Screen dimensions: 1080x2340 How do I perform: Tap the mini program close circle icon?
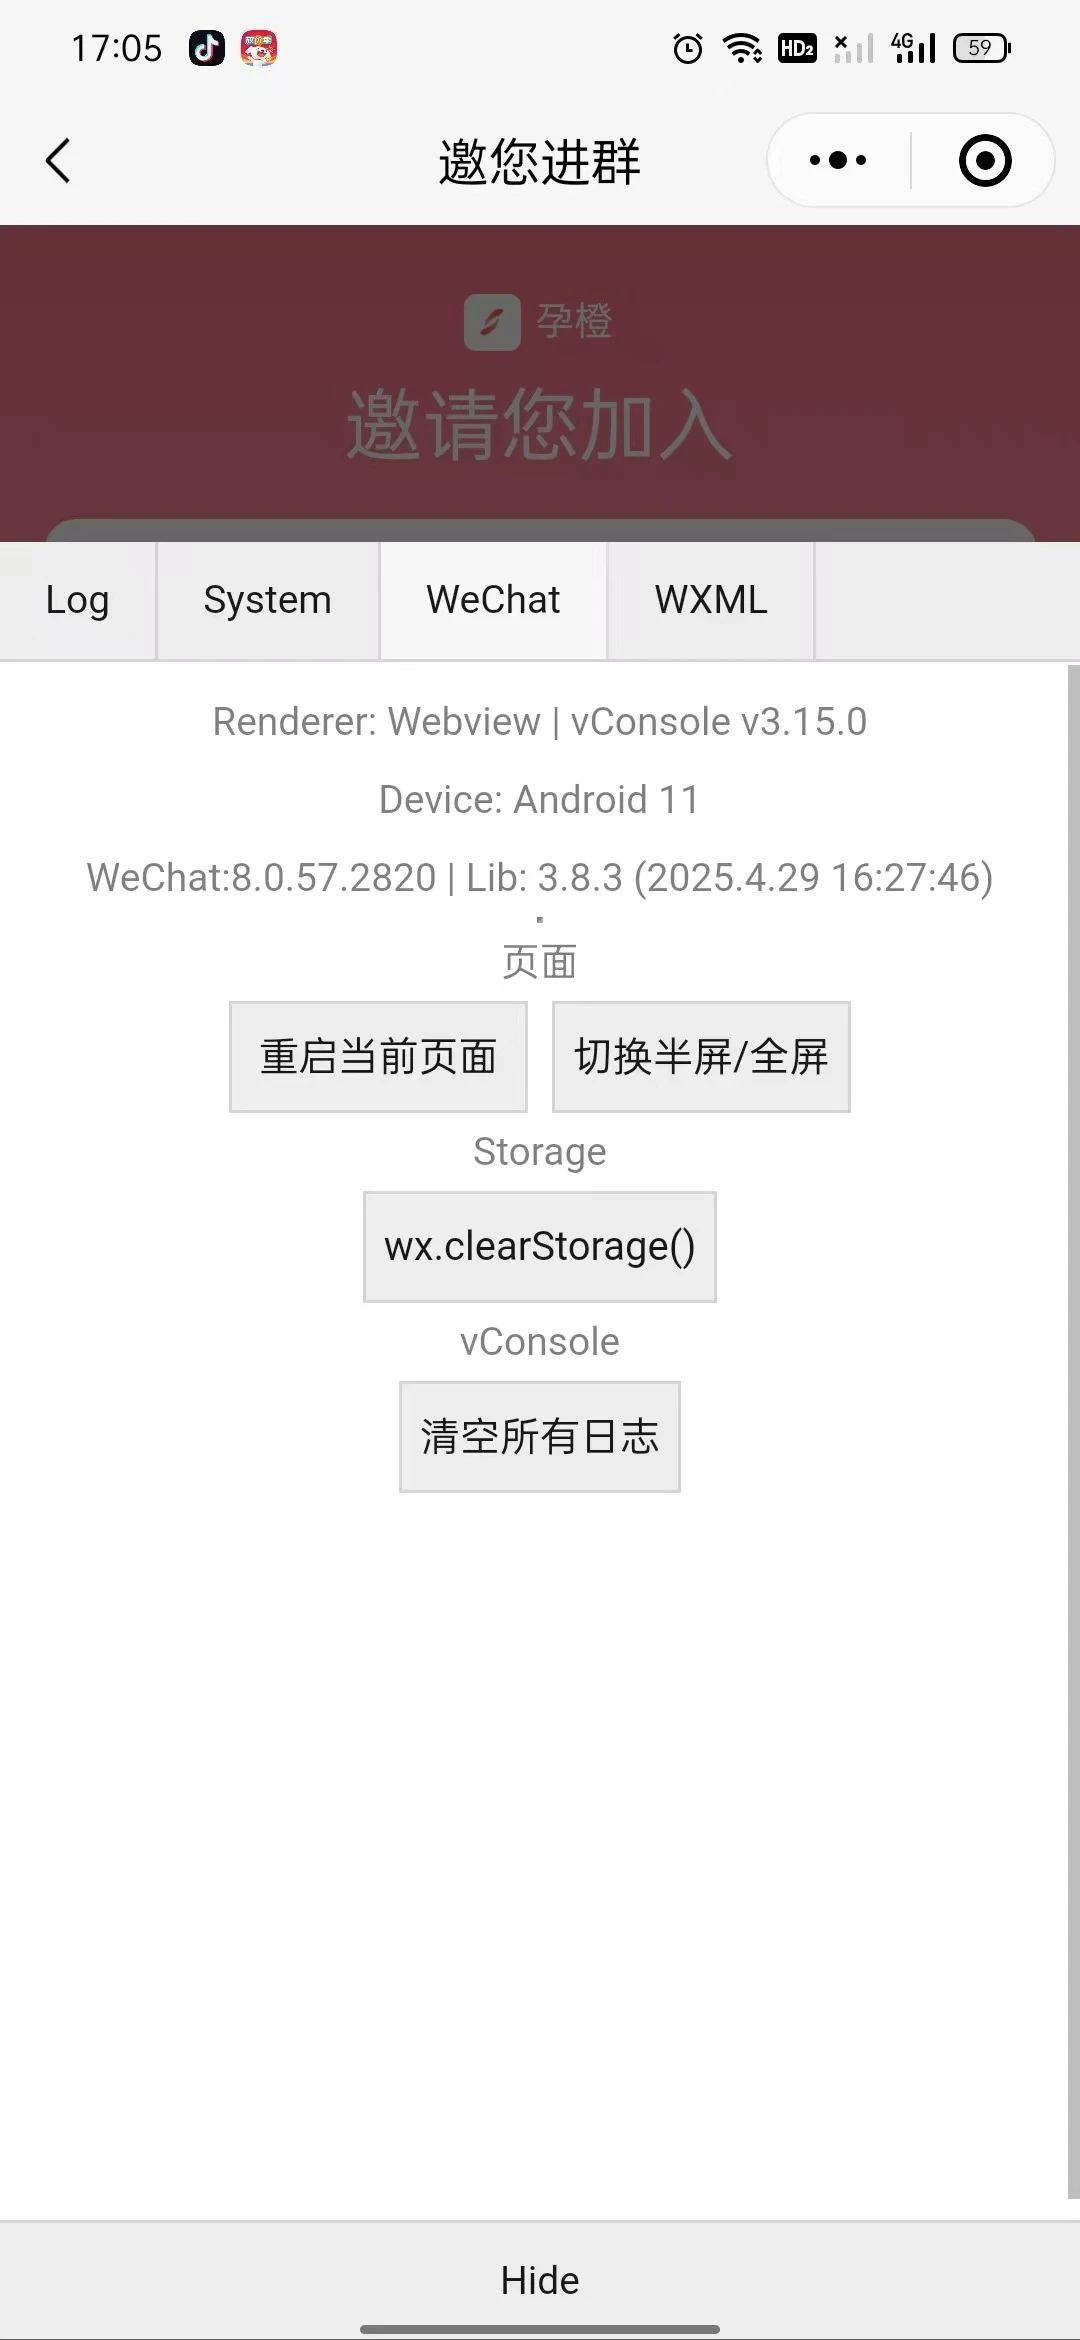coord(985,160)
